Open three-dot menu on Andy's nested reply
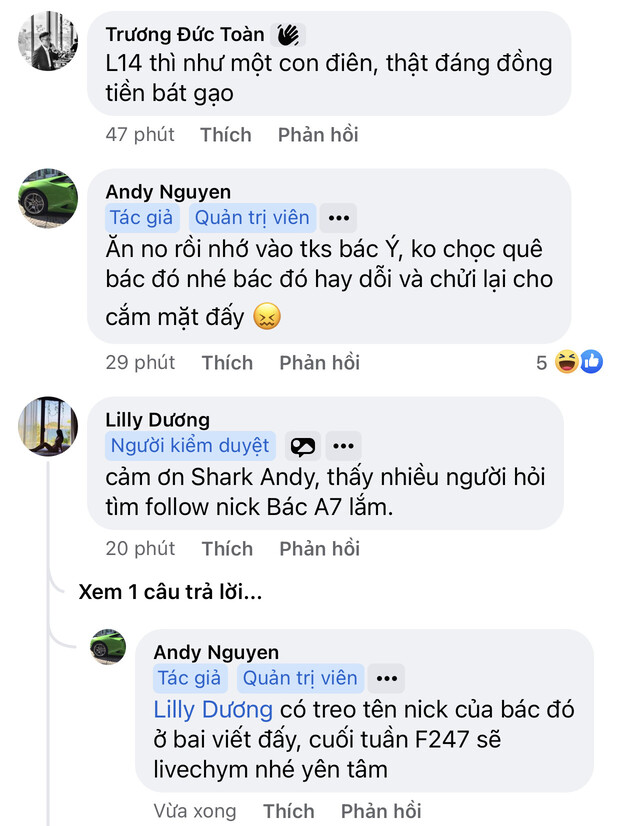Image resolution: width=621 pixels, height=826 pixels. pyautogui.click(x=387, y=678)
